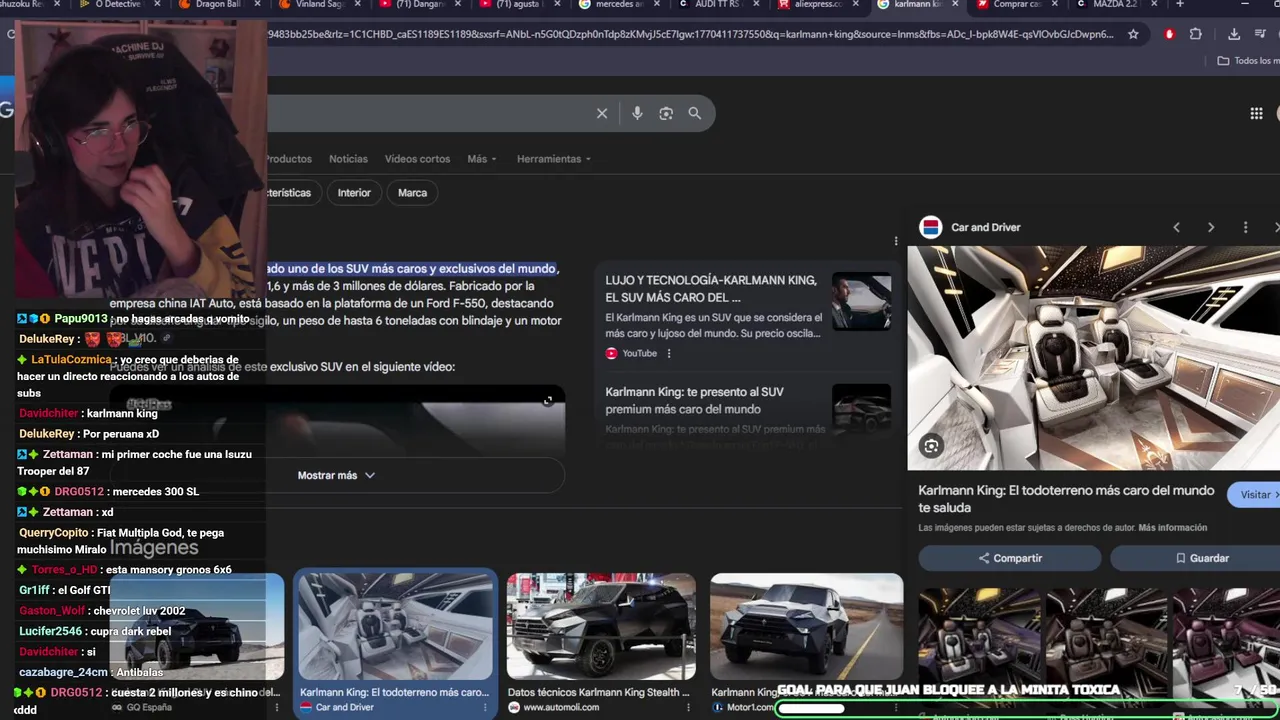This screenshot has width=1280, height=720.
Task: Open large Karlmann King interior preview image
Action: point(1093,358)
